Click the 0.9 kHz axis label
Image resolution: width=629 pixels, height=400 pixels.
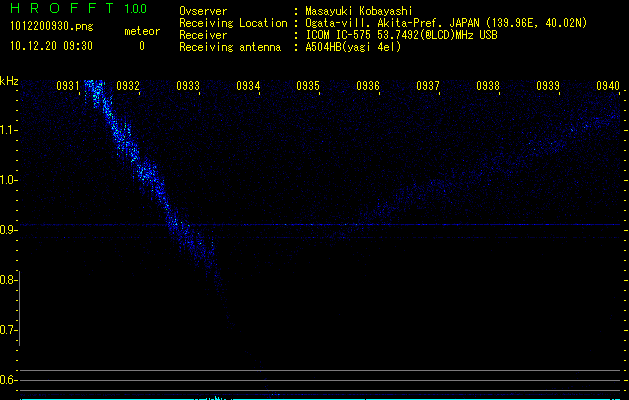click(8, 230)
